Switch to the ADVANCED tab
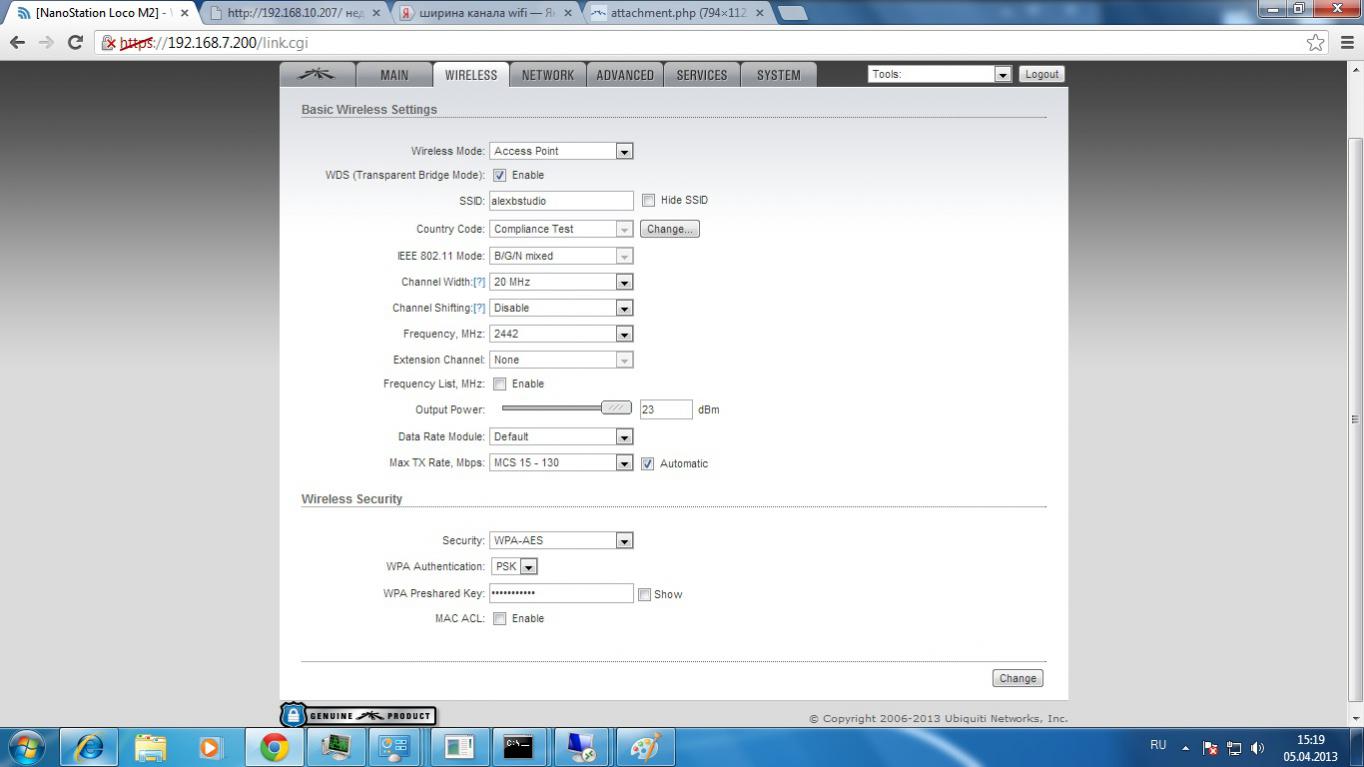 [x=625, y=75]
